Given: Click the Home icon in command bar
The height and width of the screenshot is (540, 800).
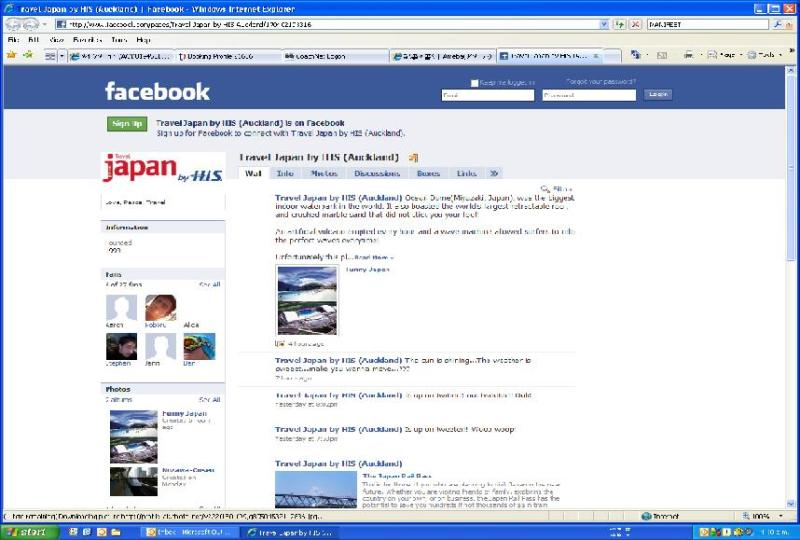Looking at the screenshot, I should tap(636, 55).
